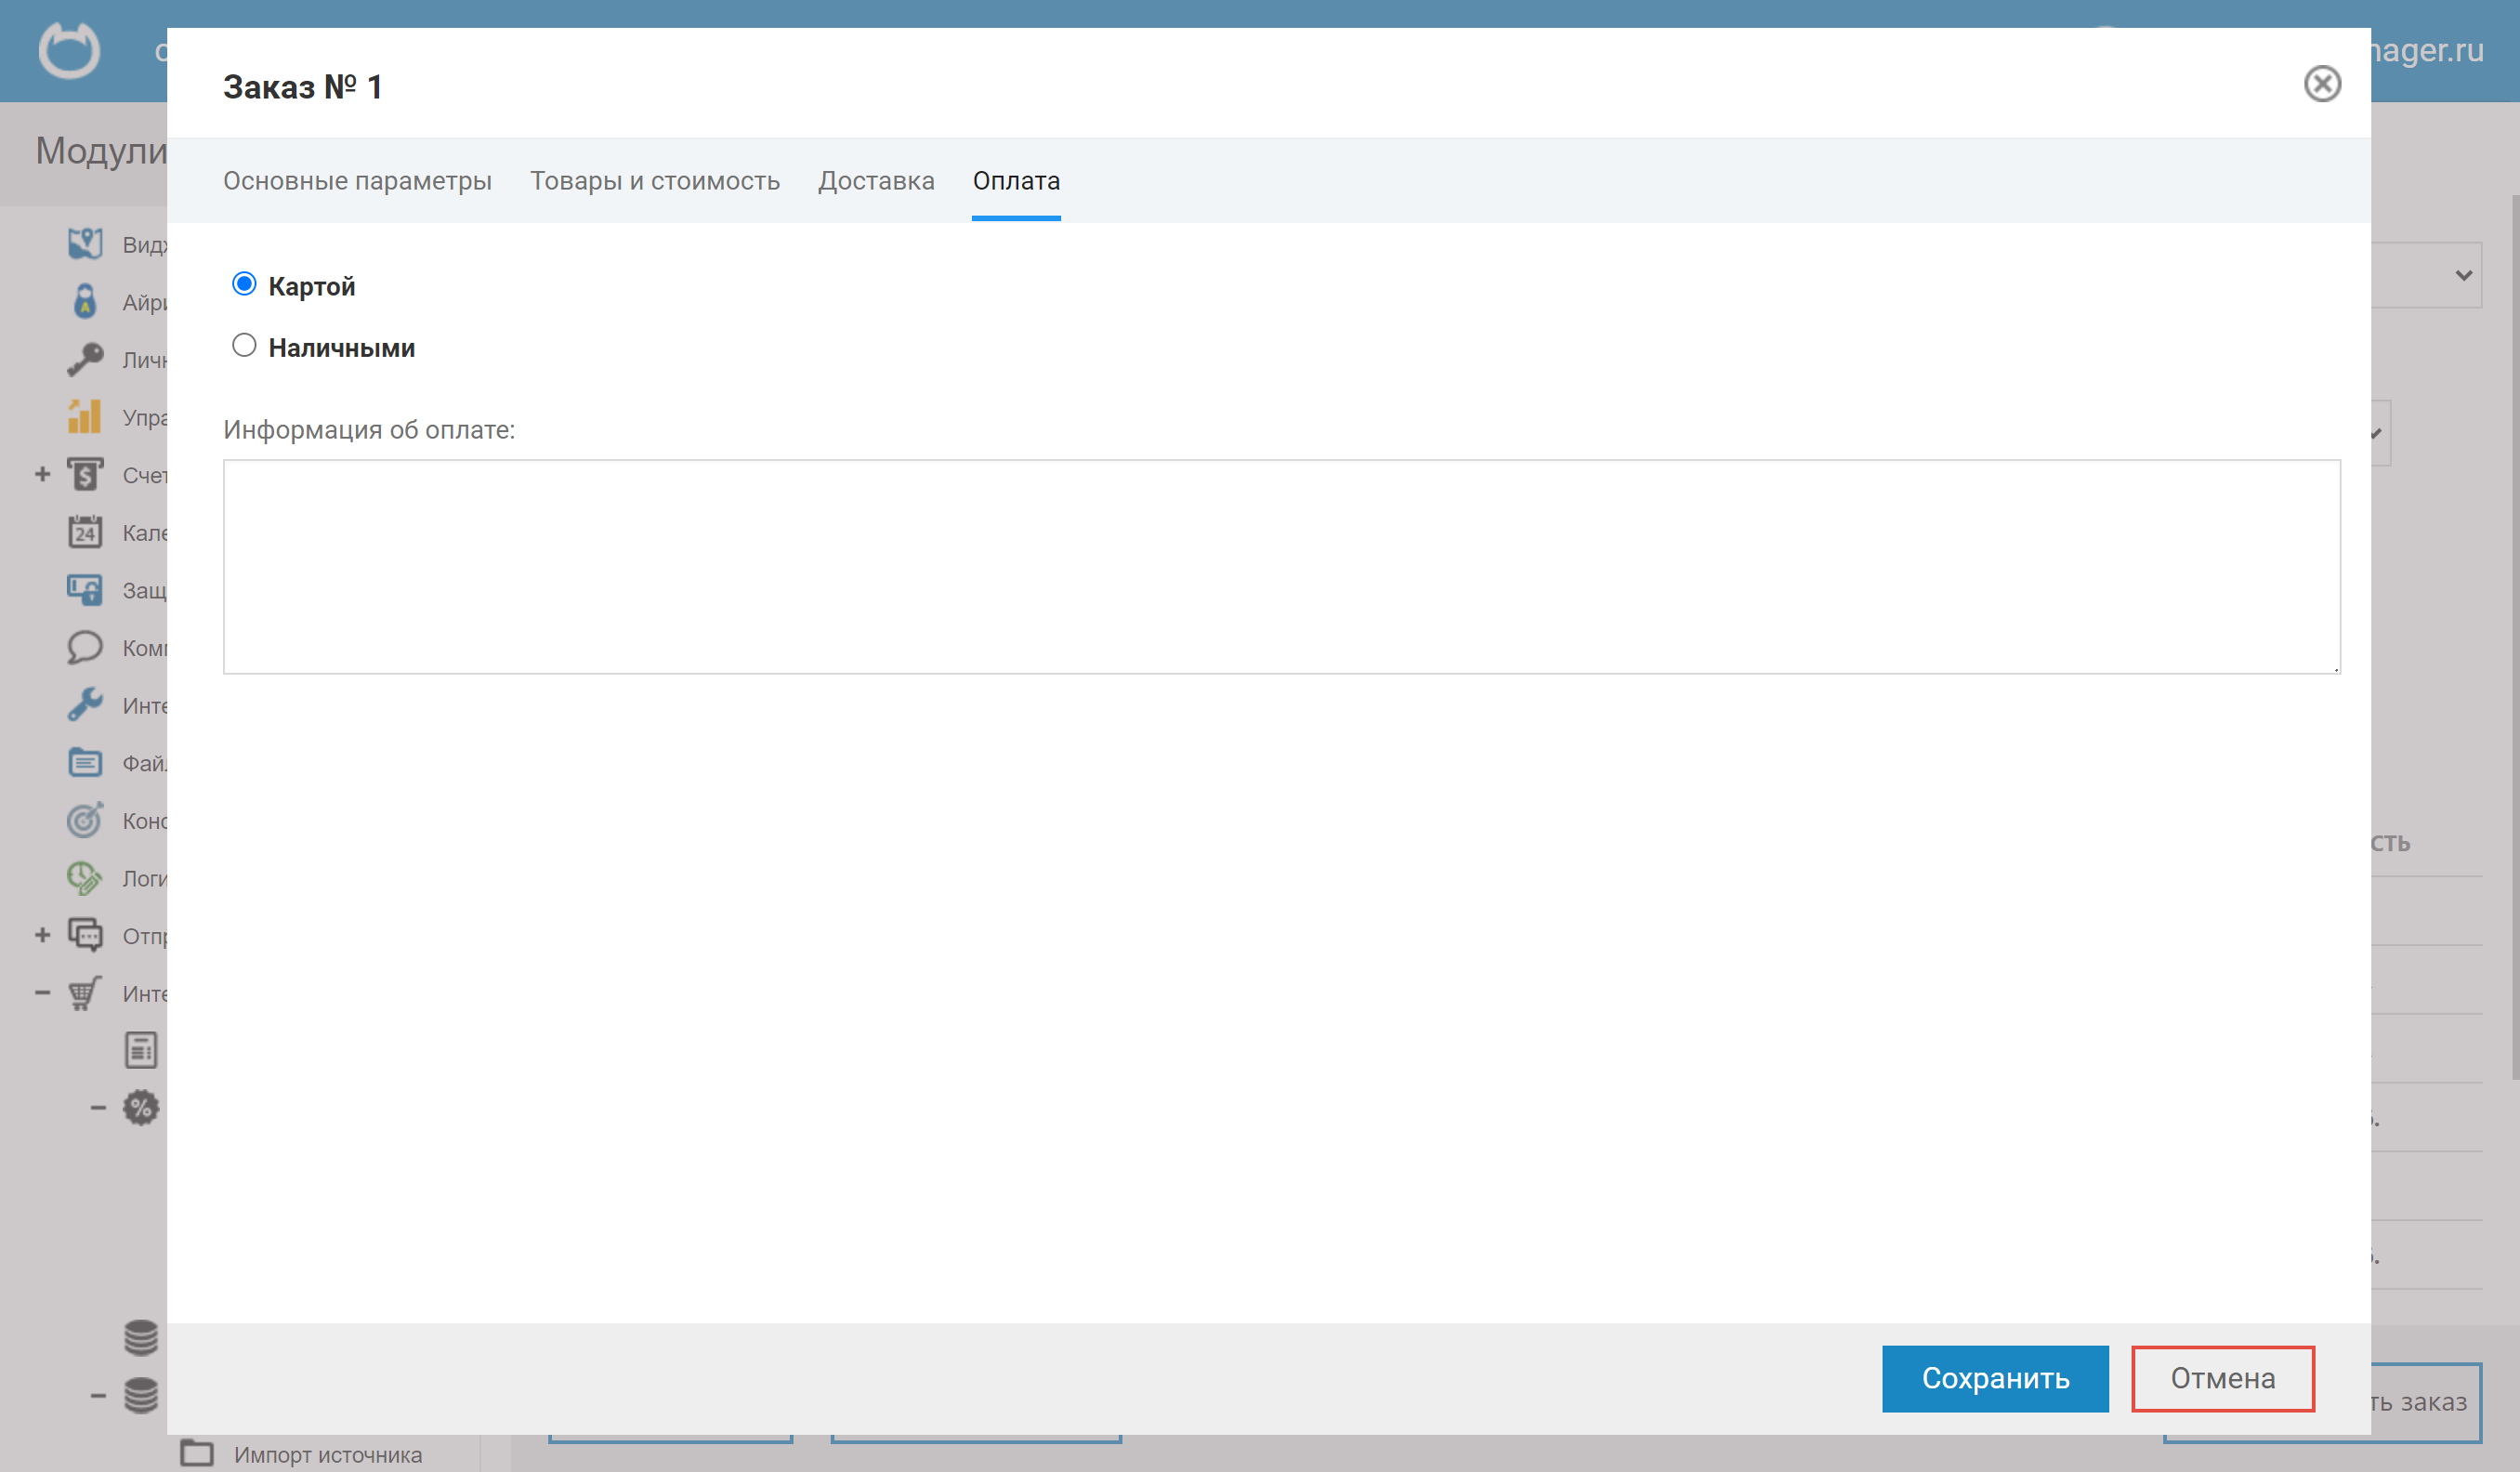Image resolution: width=2520 pixels, height=1472 pixels.
Task: Open the Товары и стоимость tab
Action: tap(654, 181)
